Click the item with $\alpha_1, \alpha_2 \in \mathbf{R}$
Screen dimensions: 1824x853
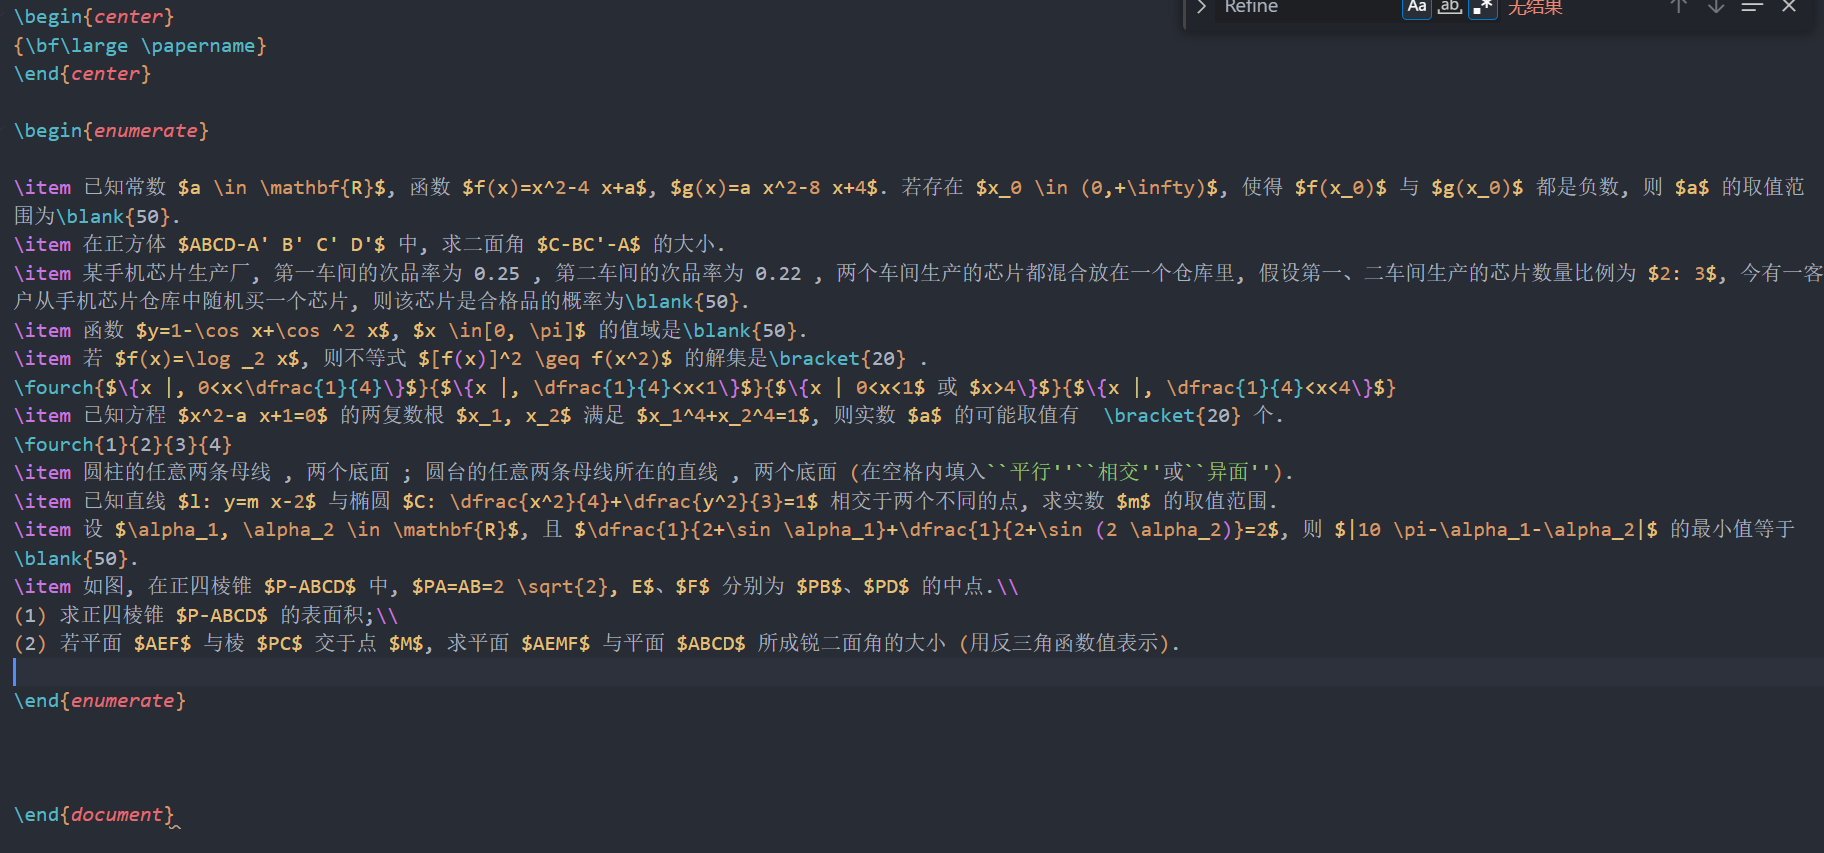(905, 545)
